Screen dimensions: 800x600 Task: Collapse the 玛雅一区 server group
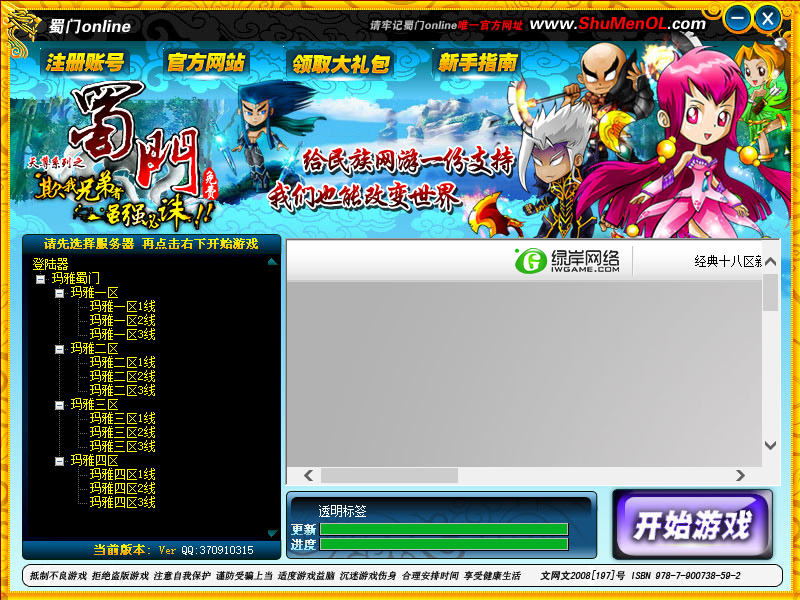pos(59,293)
